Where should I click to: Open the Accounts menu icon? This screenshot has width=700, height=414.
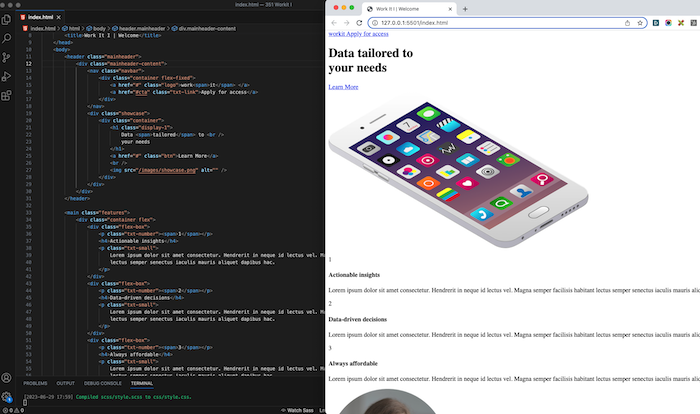click(x=6, y=378)
